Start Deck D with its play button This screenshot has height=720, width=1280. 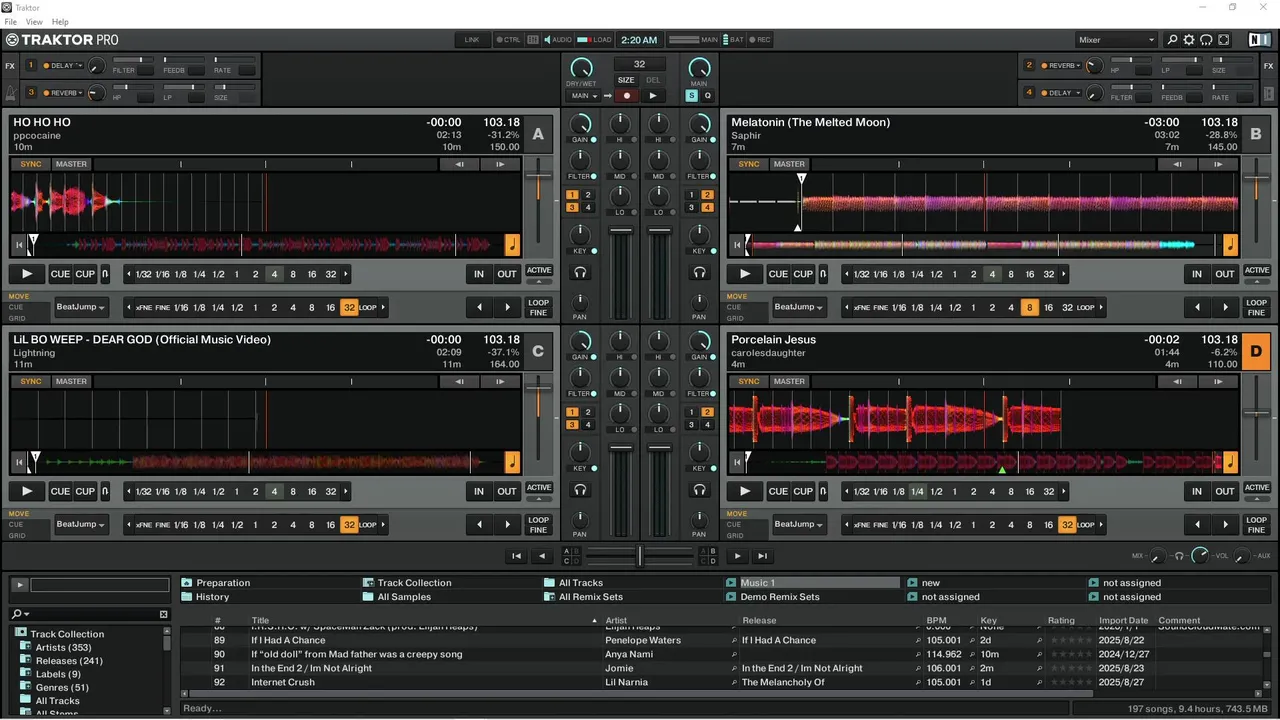pos(744,491)
